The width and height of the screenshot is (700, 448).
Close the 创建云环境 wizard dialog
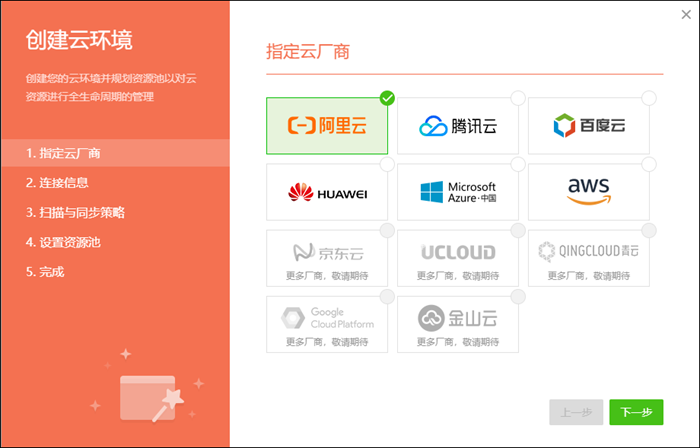tap(686, 15)
